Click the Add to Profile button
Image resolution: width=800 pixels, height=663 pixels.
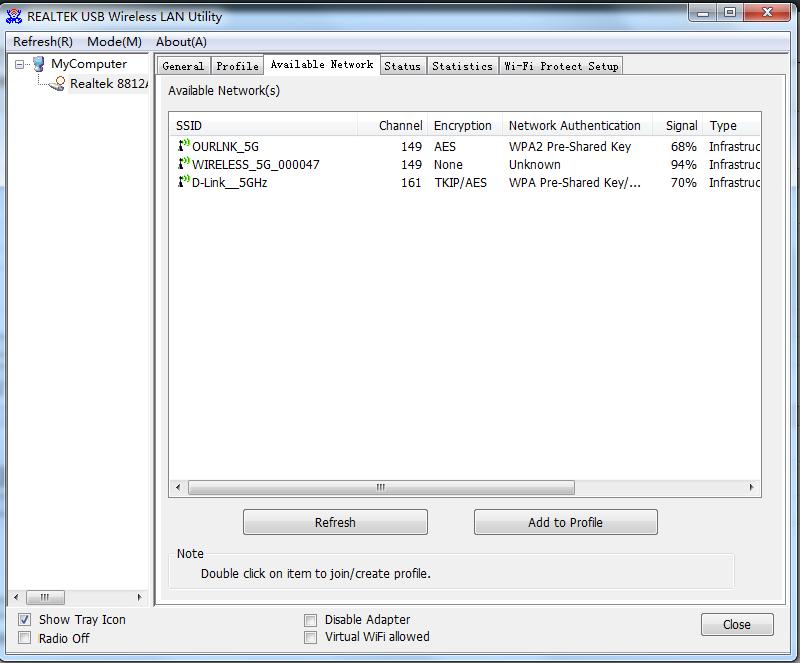pyautogui.click(x=566, y=522)
